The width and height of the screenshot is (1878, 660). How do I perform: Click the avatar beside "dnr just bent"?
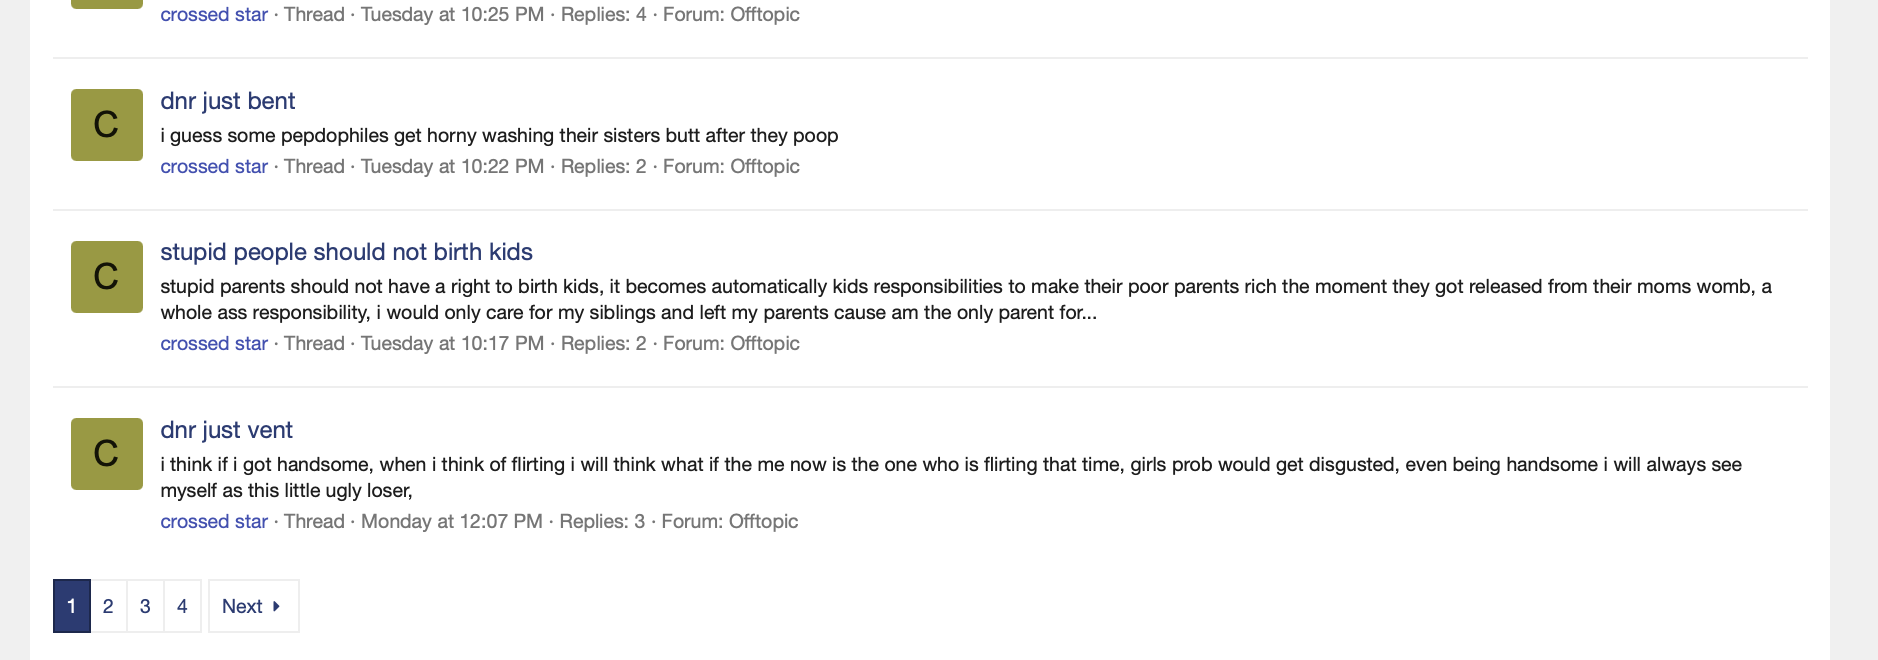tap(106, 125)
